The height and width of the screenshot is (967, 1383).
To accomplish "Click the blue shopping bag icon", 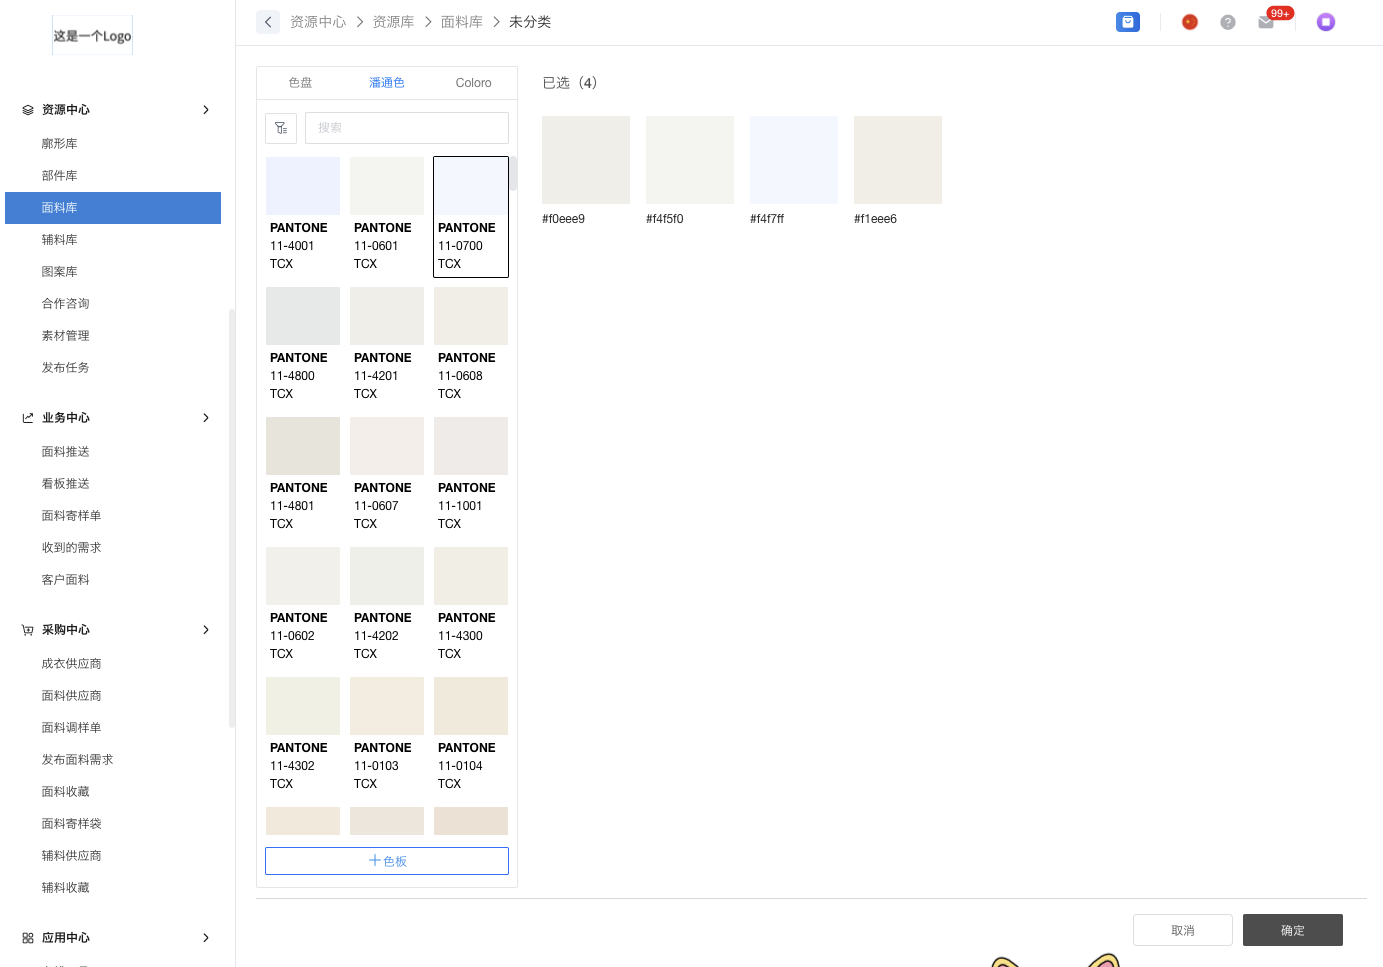I will pos(1127,22).
